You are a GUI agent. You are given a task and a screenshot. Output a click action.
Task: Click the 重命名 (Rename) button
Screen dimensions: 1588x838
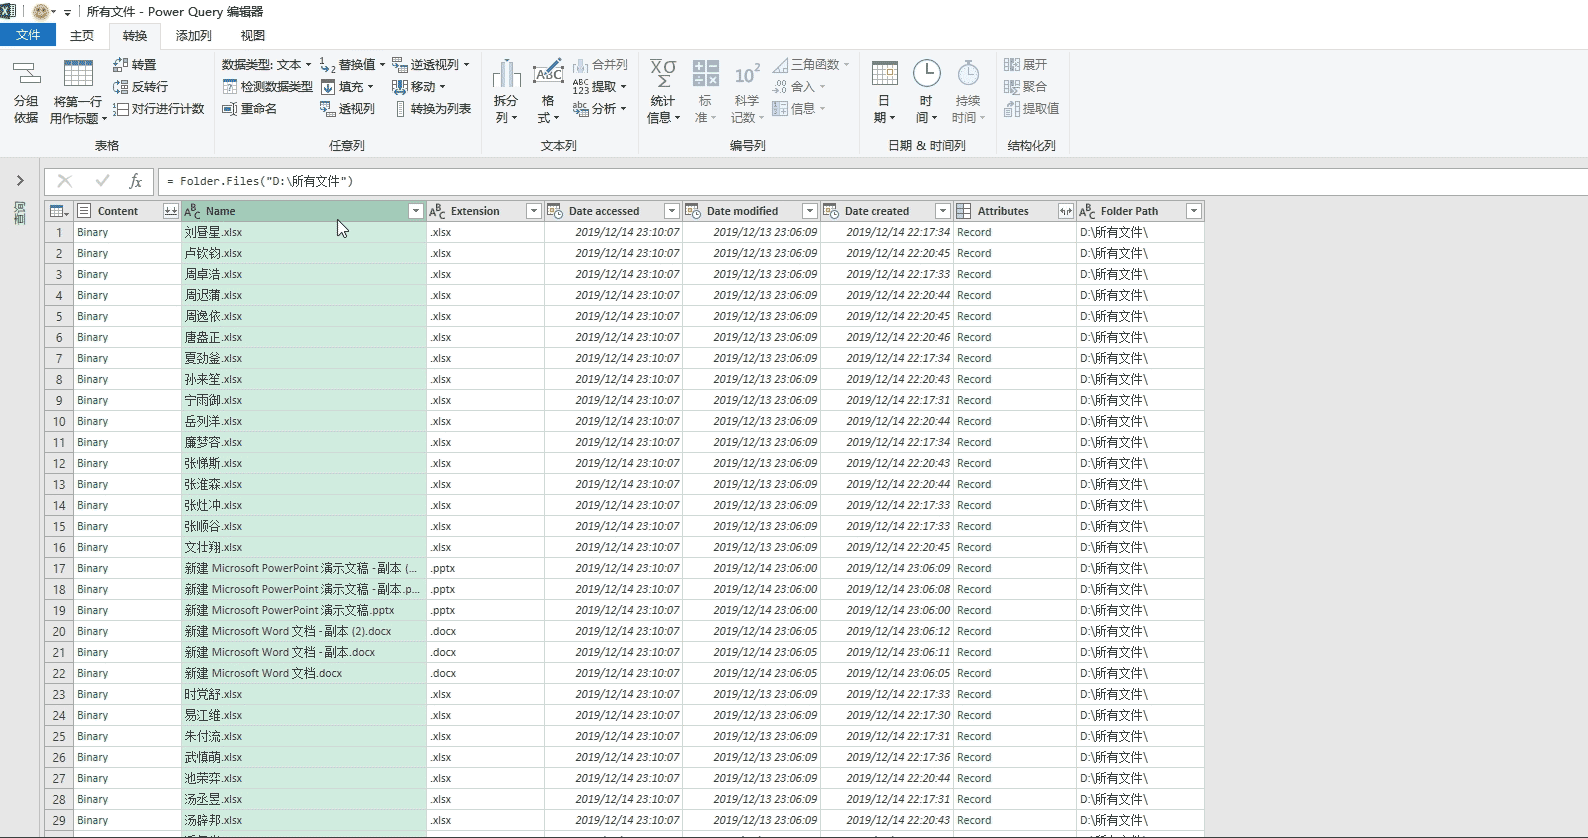[250, 109]
